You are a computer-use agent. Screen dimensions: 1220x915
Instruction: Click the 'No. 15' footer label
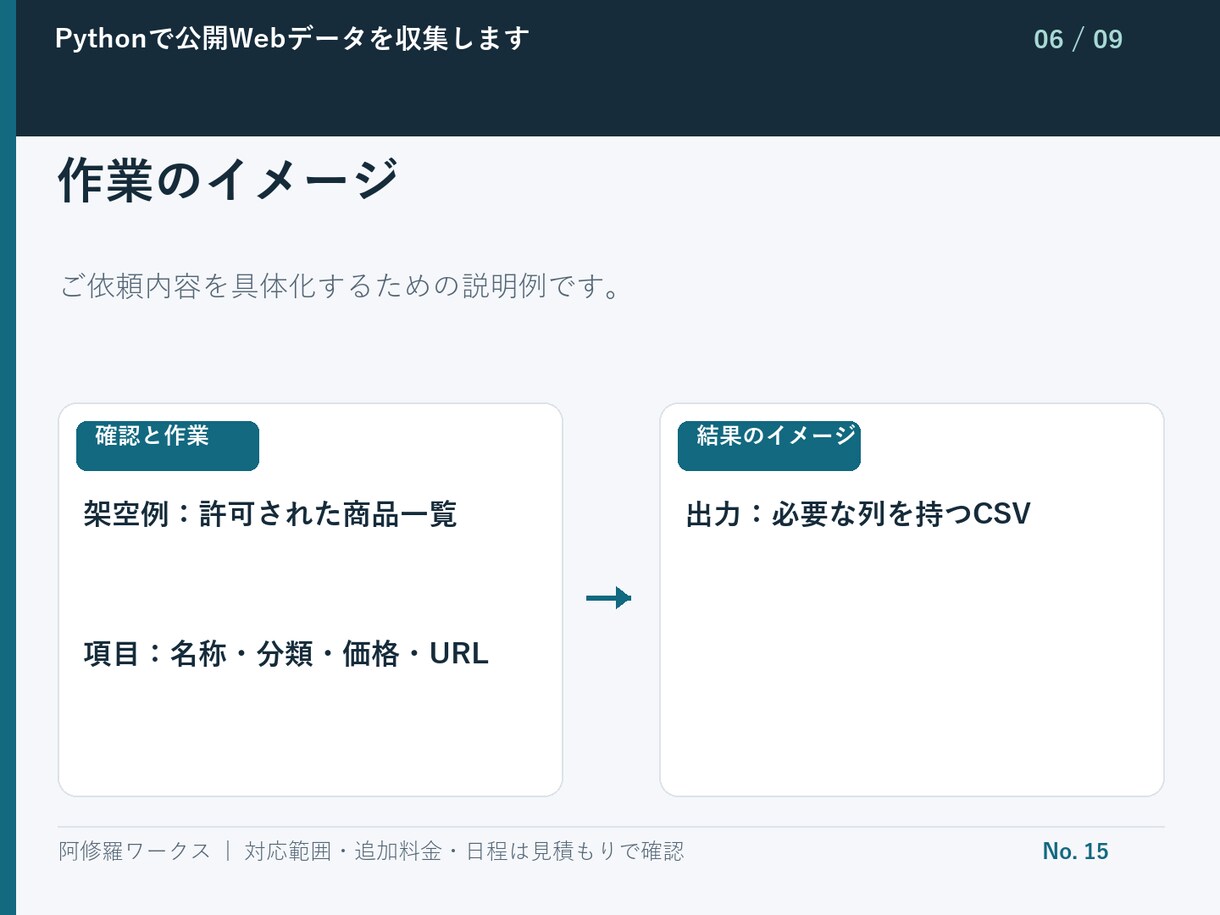coord(1075,851)
